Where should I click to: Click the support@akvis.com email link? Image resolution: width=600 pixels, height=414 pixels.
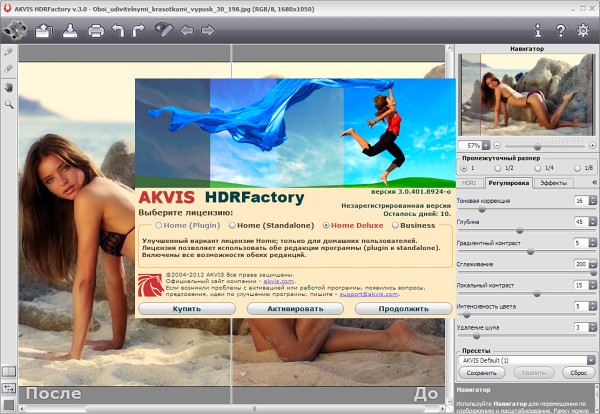(369, 294)
